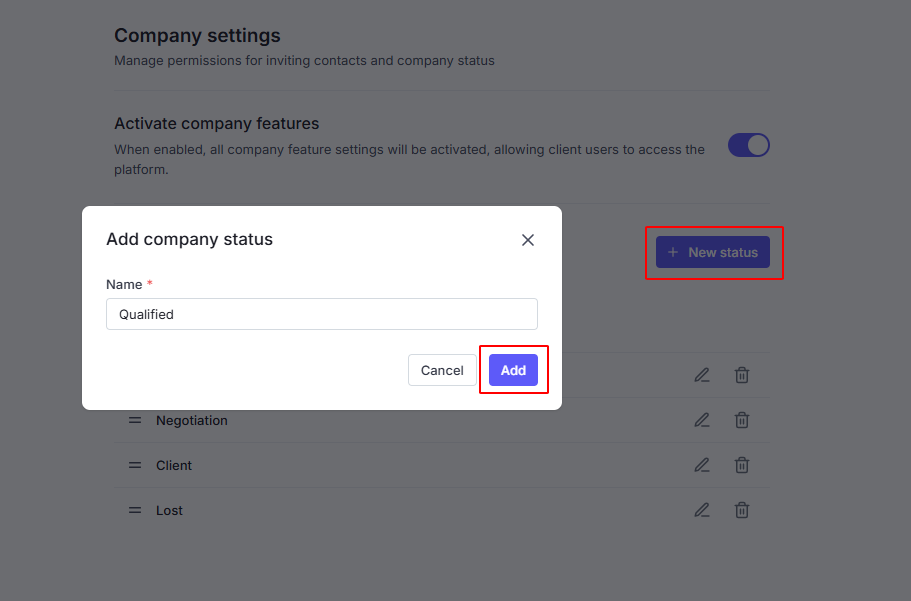Screen dimensions: 911x601
Task: Grab the drag handle beside Negotiation
Action: click(135, 420)
